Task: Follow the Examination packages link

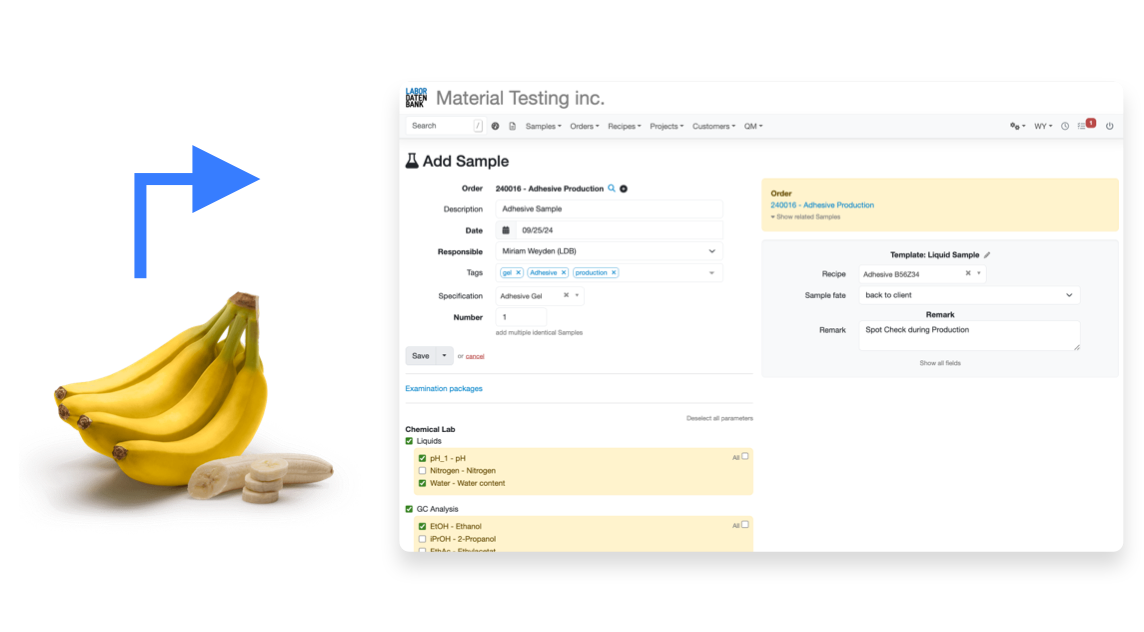Action: coord(444,388)
